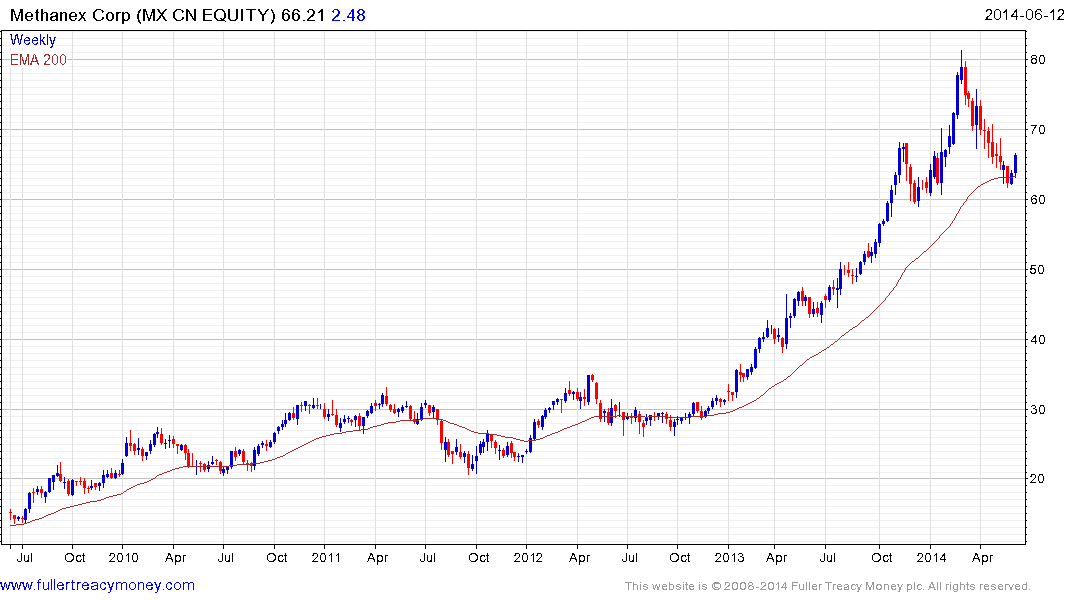Click the 60 price axis label
The height and width of the screenshot is (600, 1075).
1037,200
